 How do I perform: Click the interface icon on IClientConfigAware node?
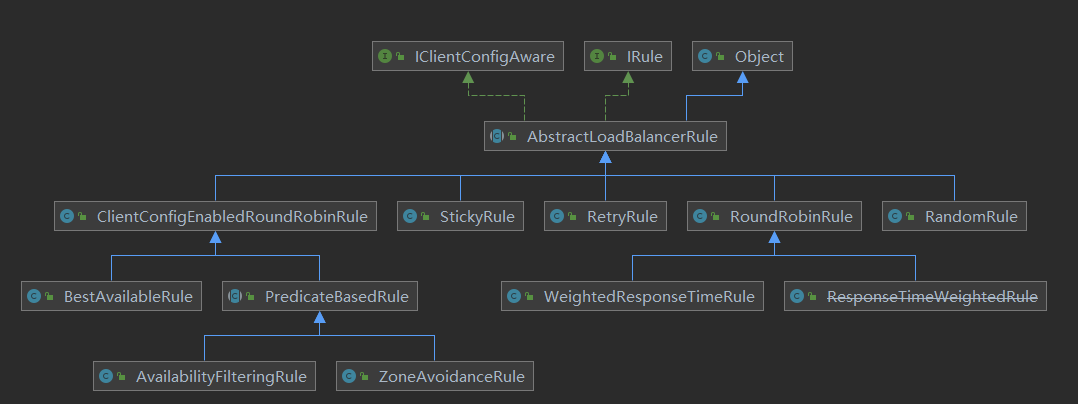coord(383,57)
